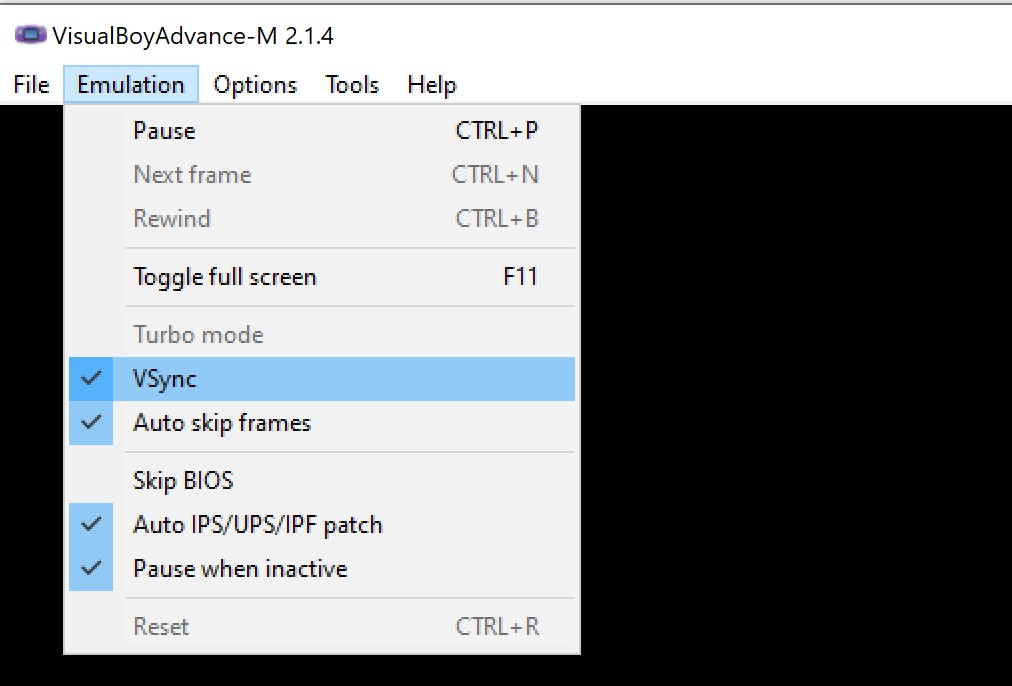Open the File menu
The image size is (1012, 686).
click(x=28, y=85)
